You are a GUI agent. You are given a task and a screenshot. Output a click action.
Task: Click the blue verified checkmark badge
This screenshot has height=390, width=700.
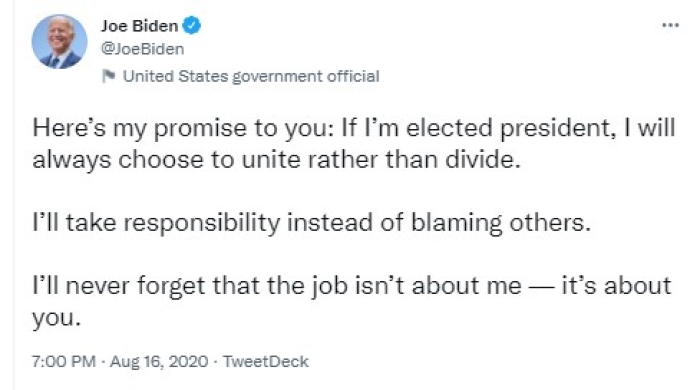point(192,25)
